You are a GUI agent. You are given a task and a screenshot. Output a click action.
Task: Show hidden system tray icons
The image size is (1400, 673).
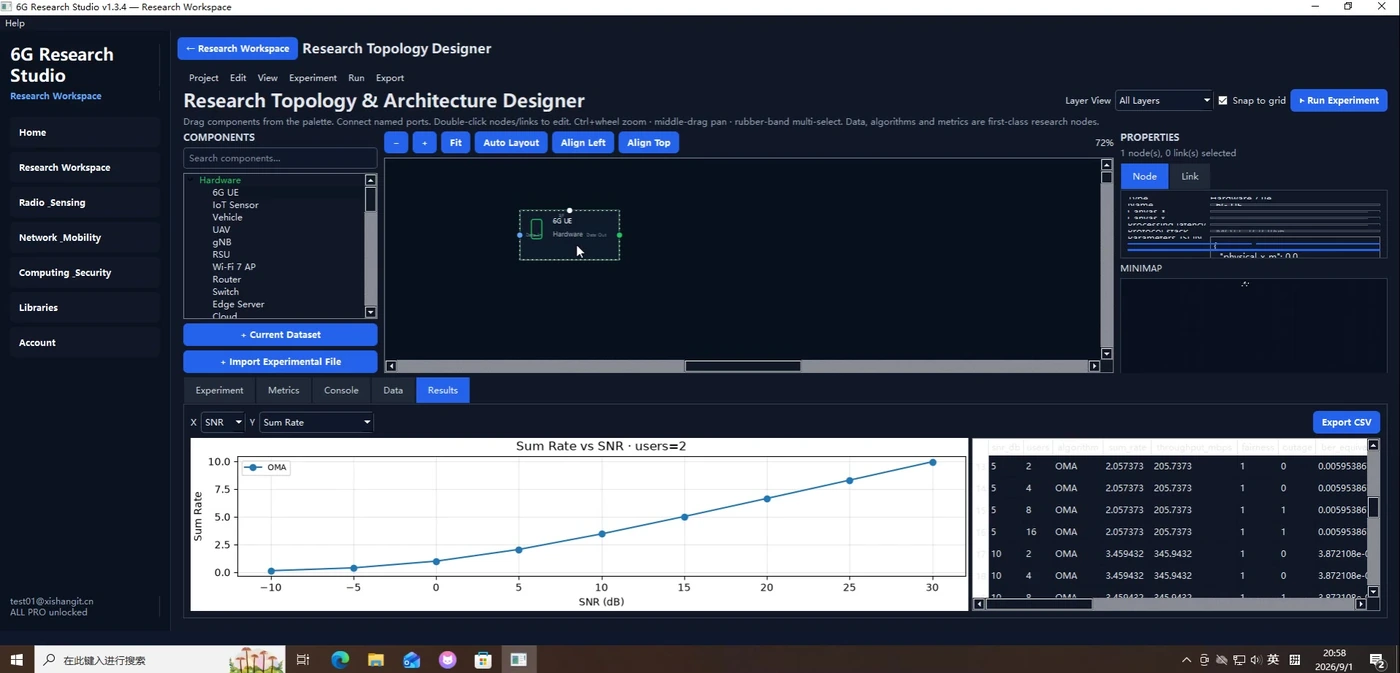[1187, 660]
